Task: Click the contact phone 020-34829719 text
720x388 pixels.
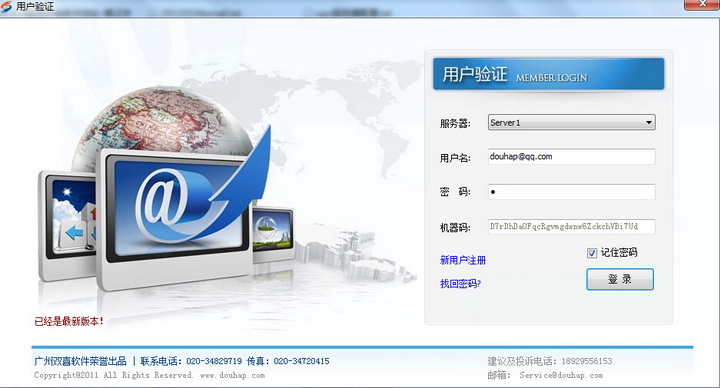Action: [214, 361]
